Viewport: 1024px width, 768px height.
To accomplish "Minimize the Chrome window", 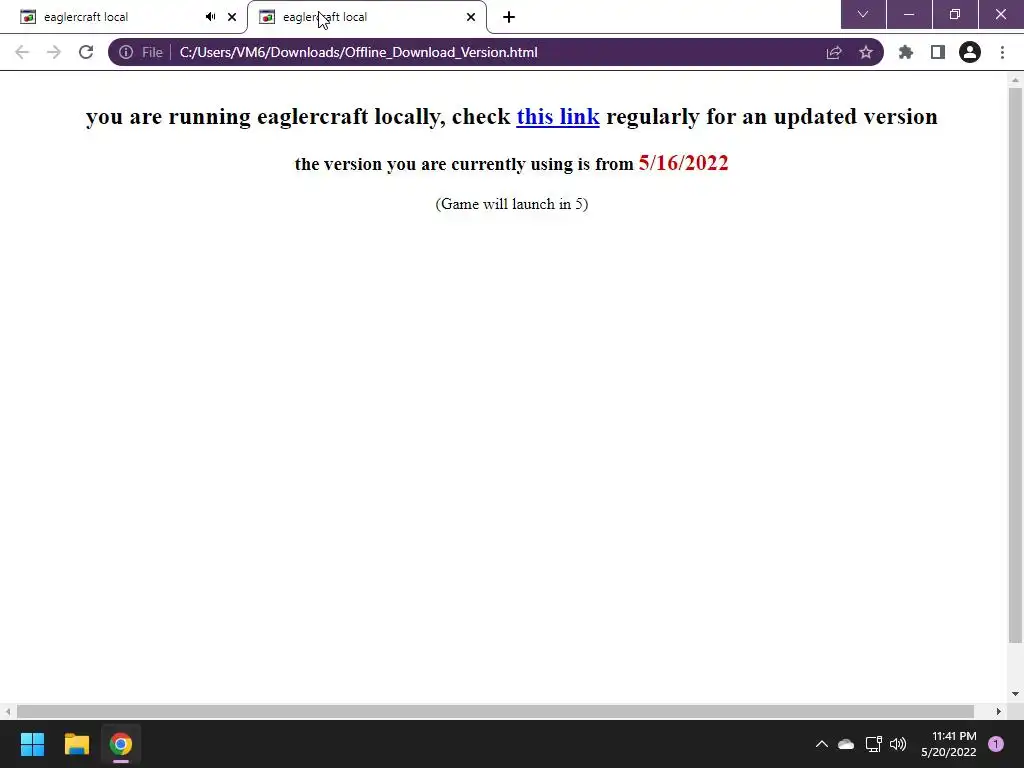I will coord(909,14).
